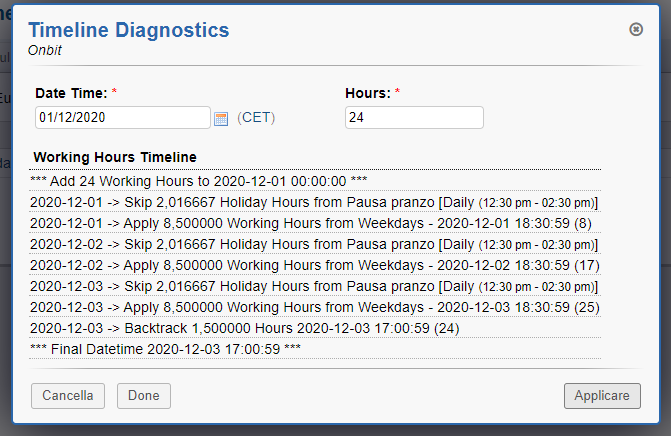This screenshot has width=671, height=436.
Task: Click the Applicare button
Action: (x=601, y=396)
